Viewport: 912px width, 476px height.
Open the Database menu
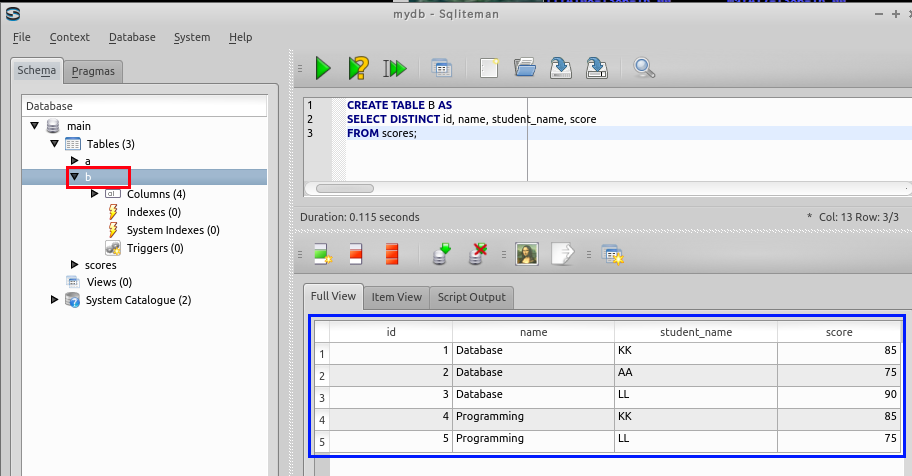tap(132, 37)
